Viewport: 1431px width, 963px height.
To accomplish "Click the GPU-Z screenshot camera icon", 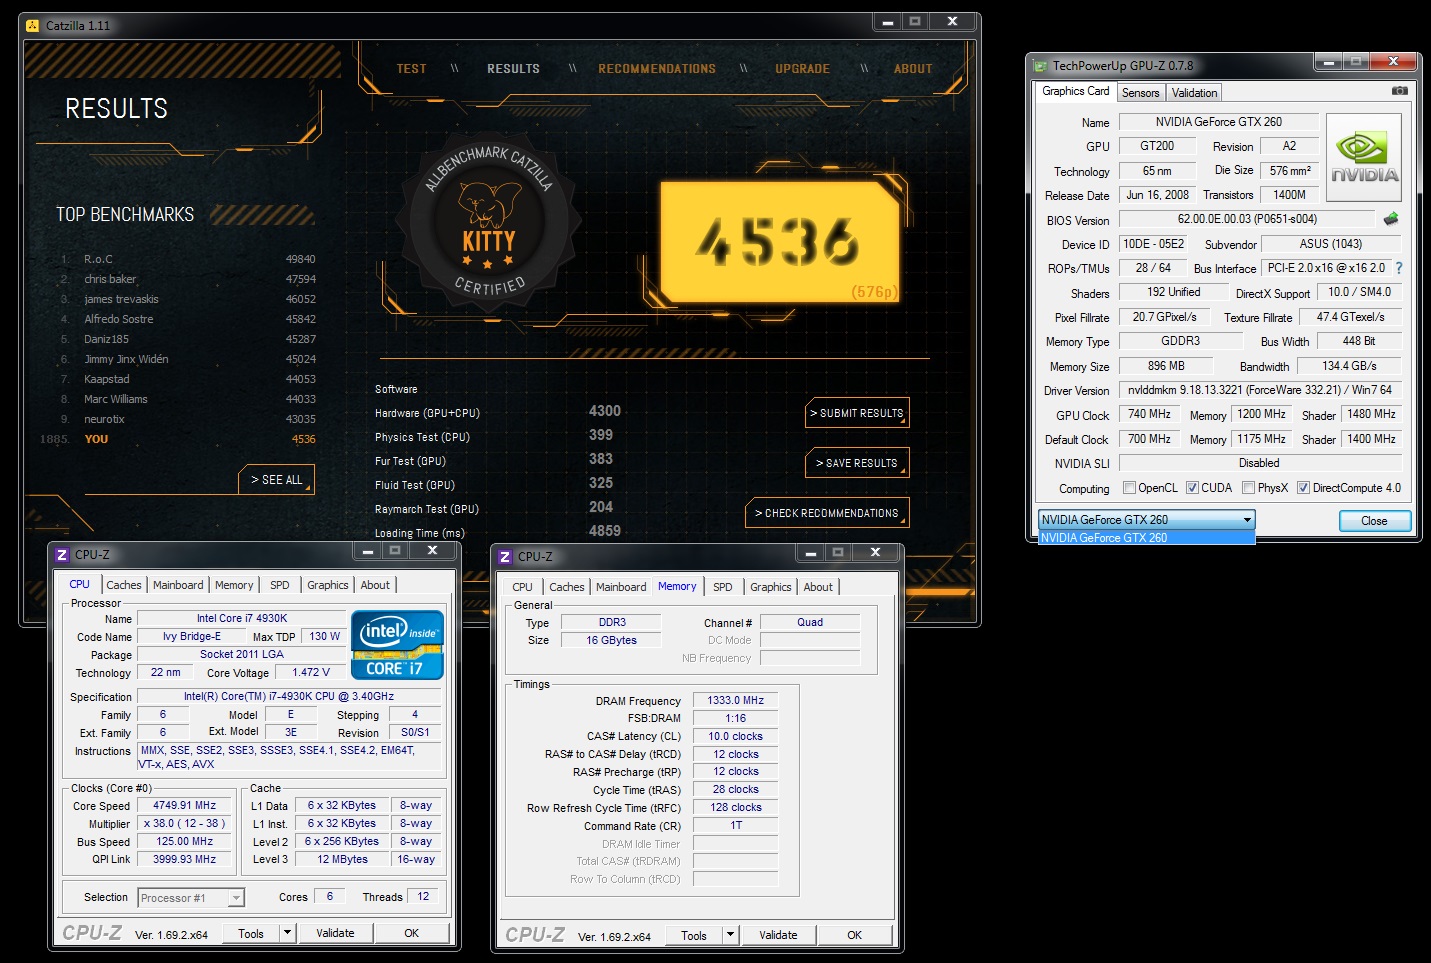I will (x=1399, y=91).
